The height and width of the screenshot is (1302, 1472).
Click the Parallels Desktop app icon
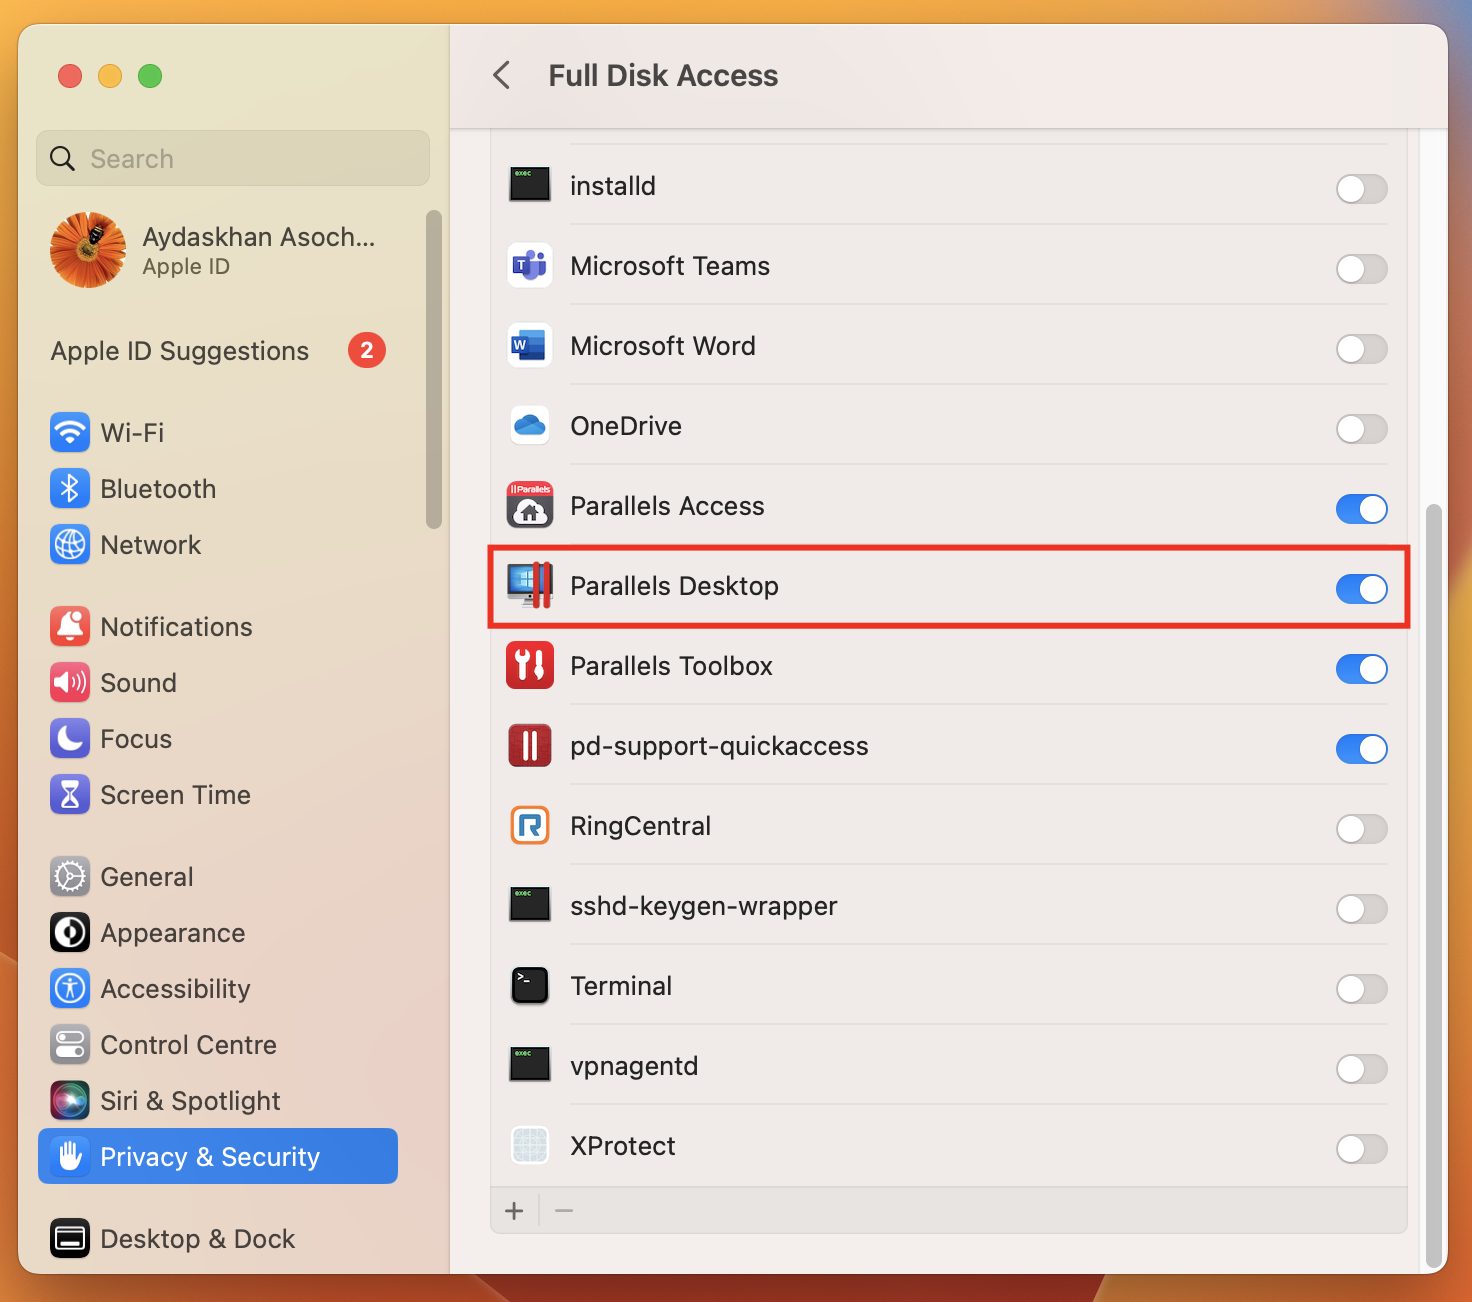point(530,585)
